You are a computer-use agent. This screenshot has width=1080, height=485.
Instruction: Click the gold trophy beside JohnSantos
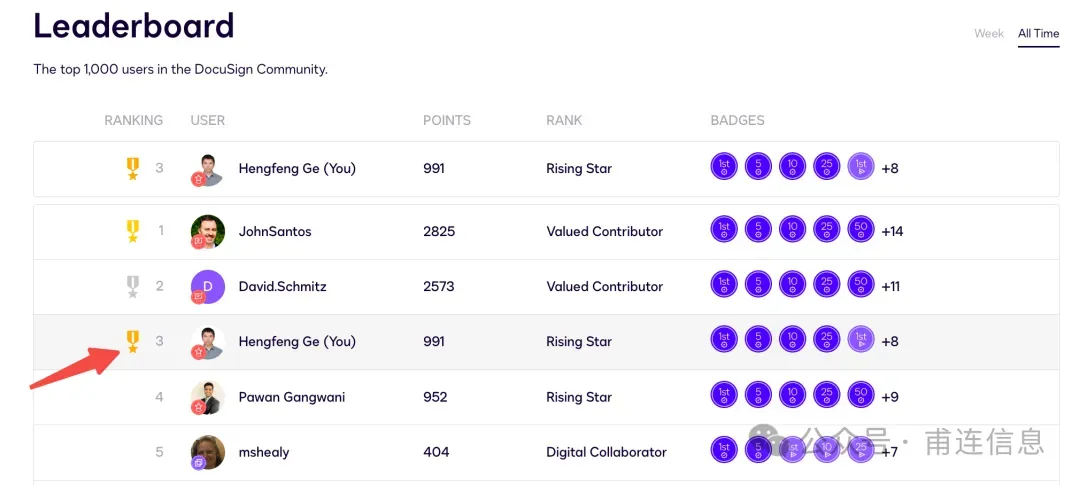pyautogui.click(x=132, y=232)
